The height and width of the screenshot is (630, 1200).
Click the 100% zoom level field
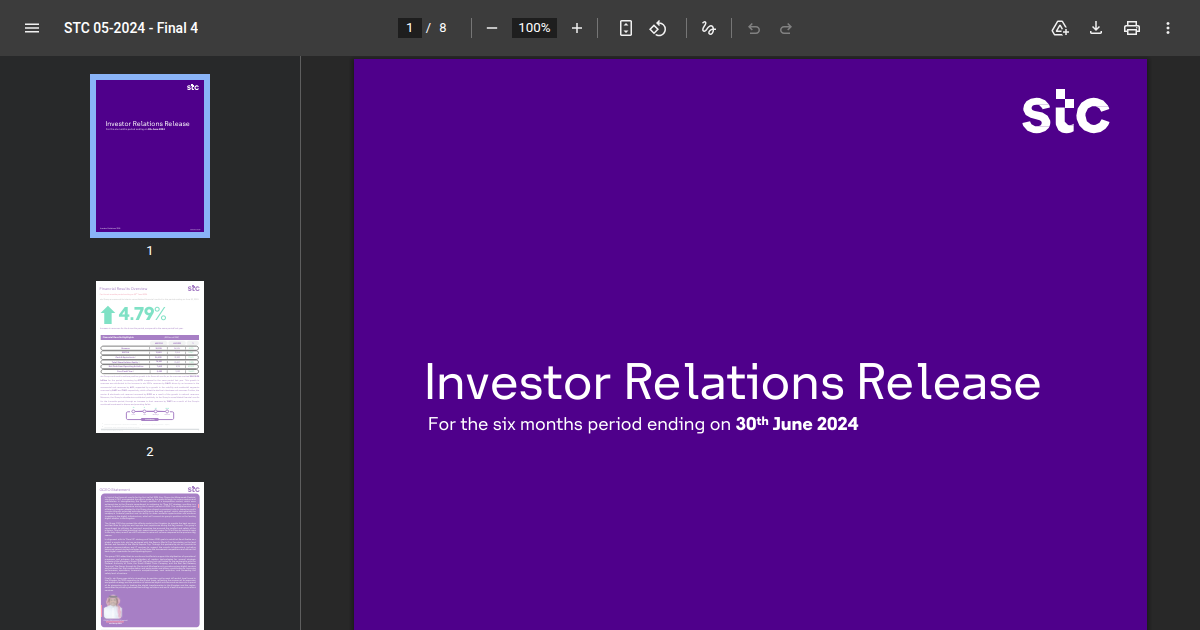tap(534, 28)
